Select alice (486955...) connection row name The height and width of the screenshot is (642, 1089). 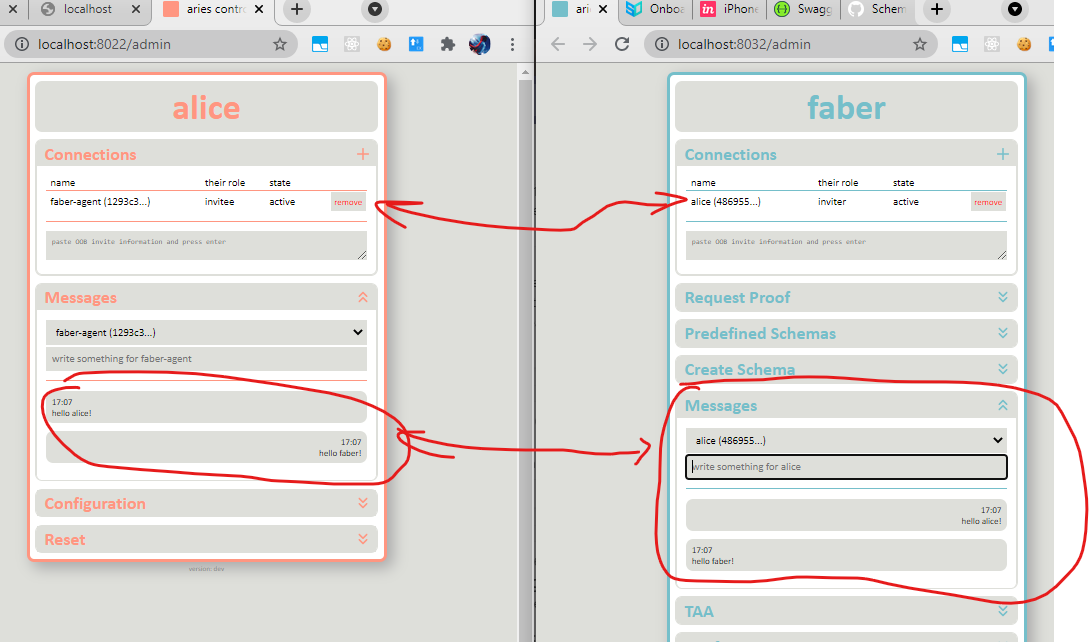coord(726,202)
